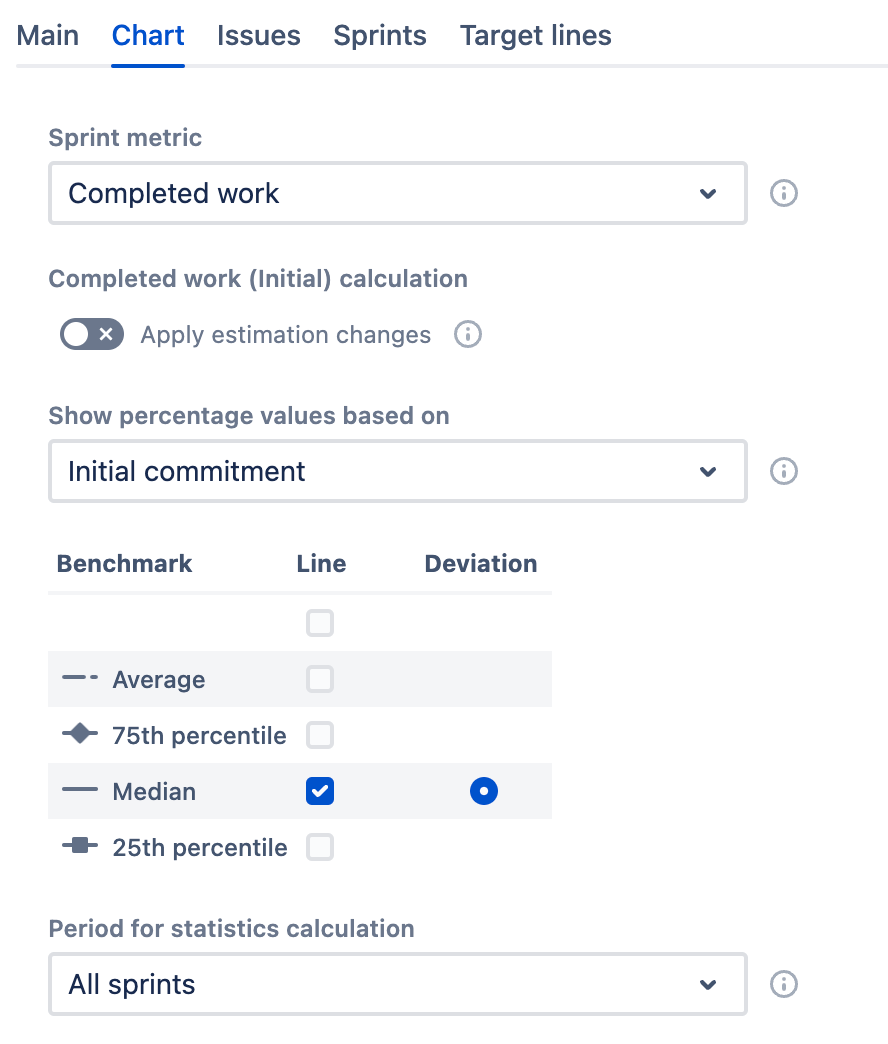The image size is (888, 1044).
Task: Tick the unlabeled top line checkbox
Action: click(x=320, y=623)
